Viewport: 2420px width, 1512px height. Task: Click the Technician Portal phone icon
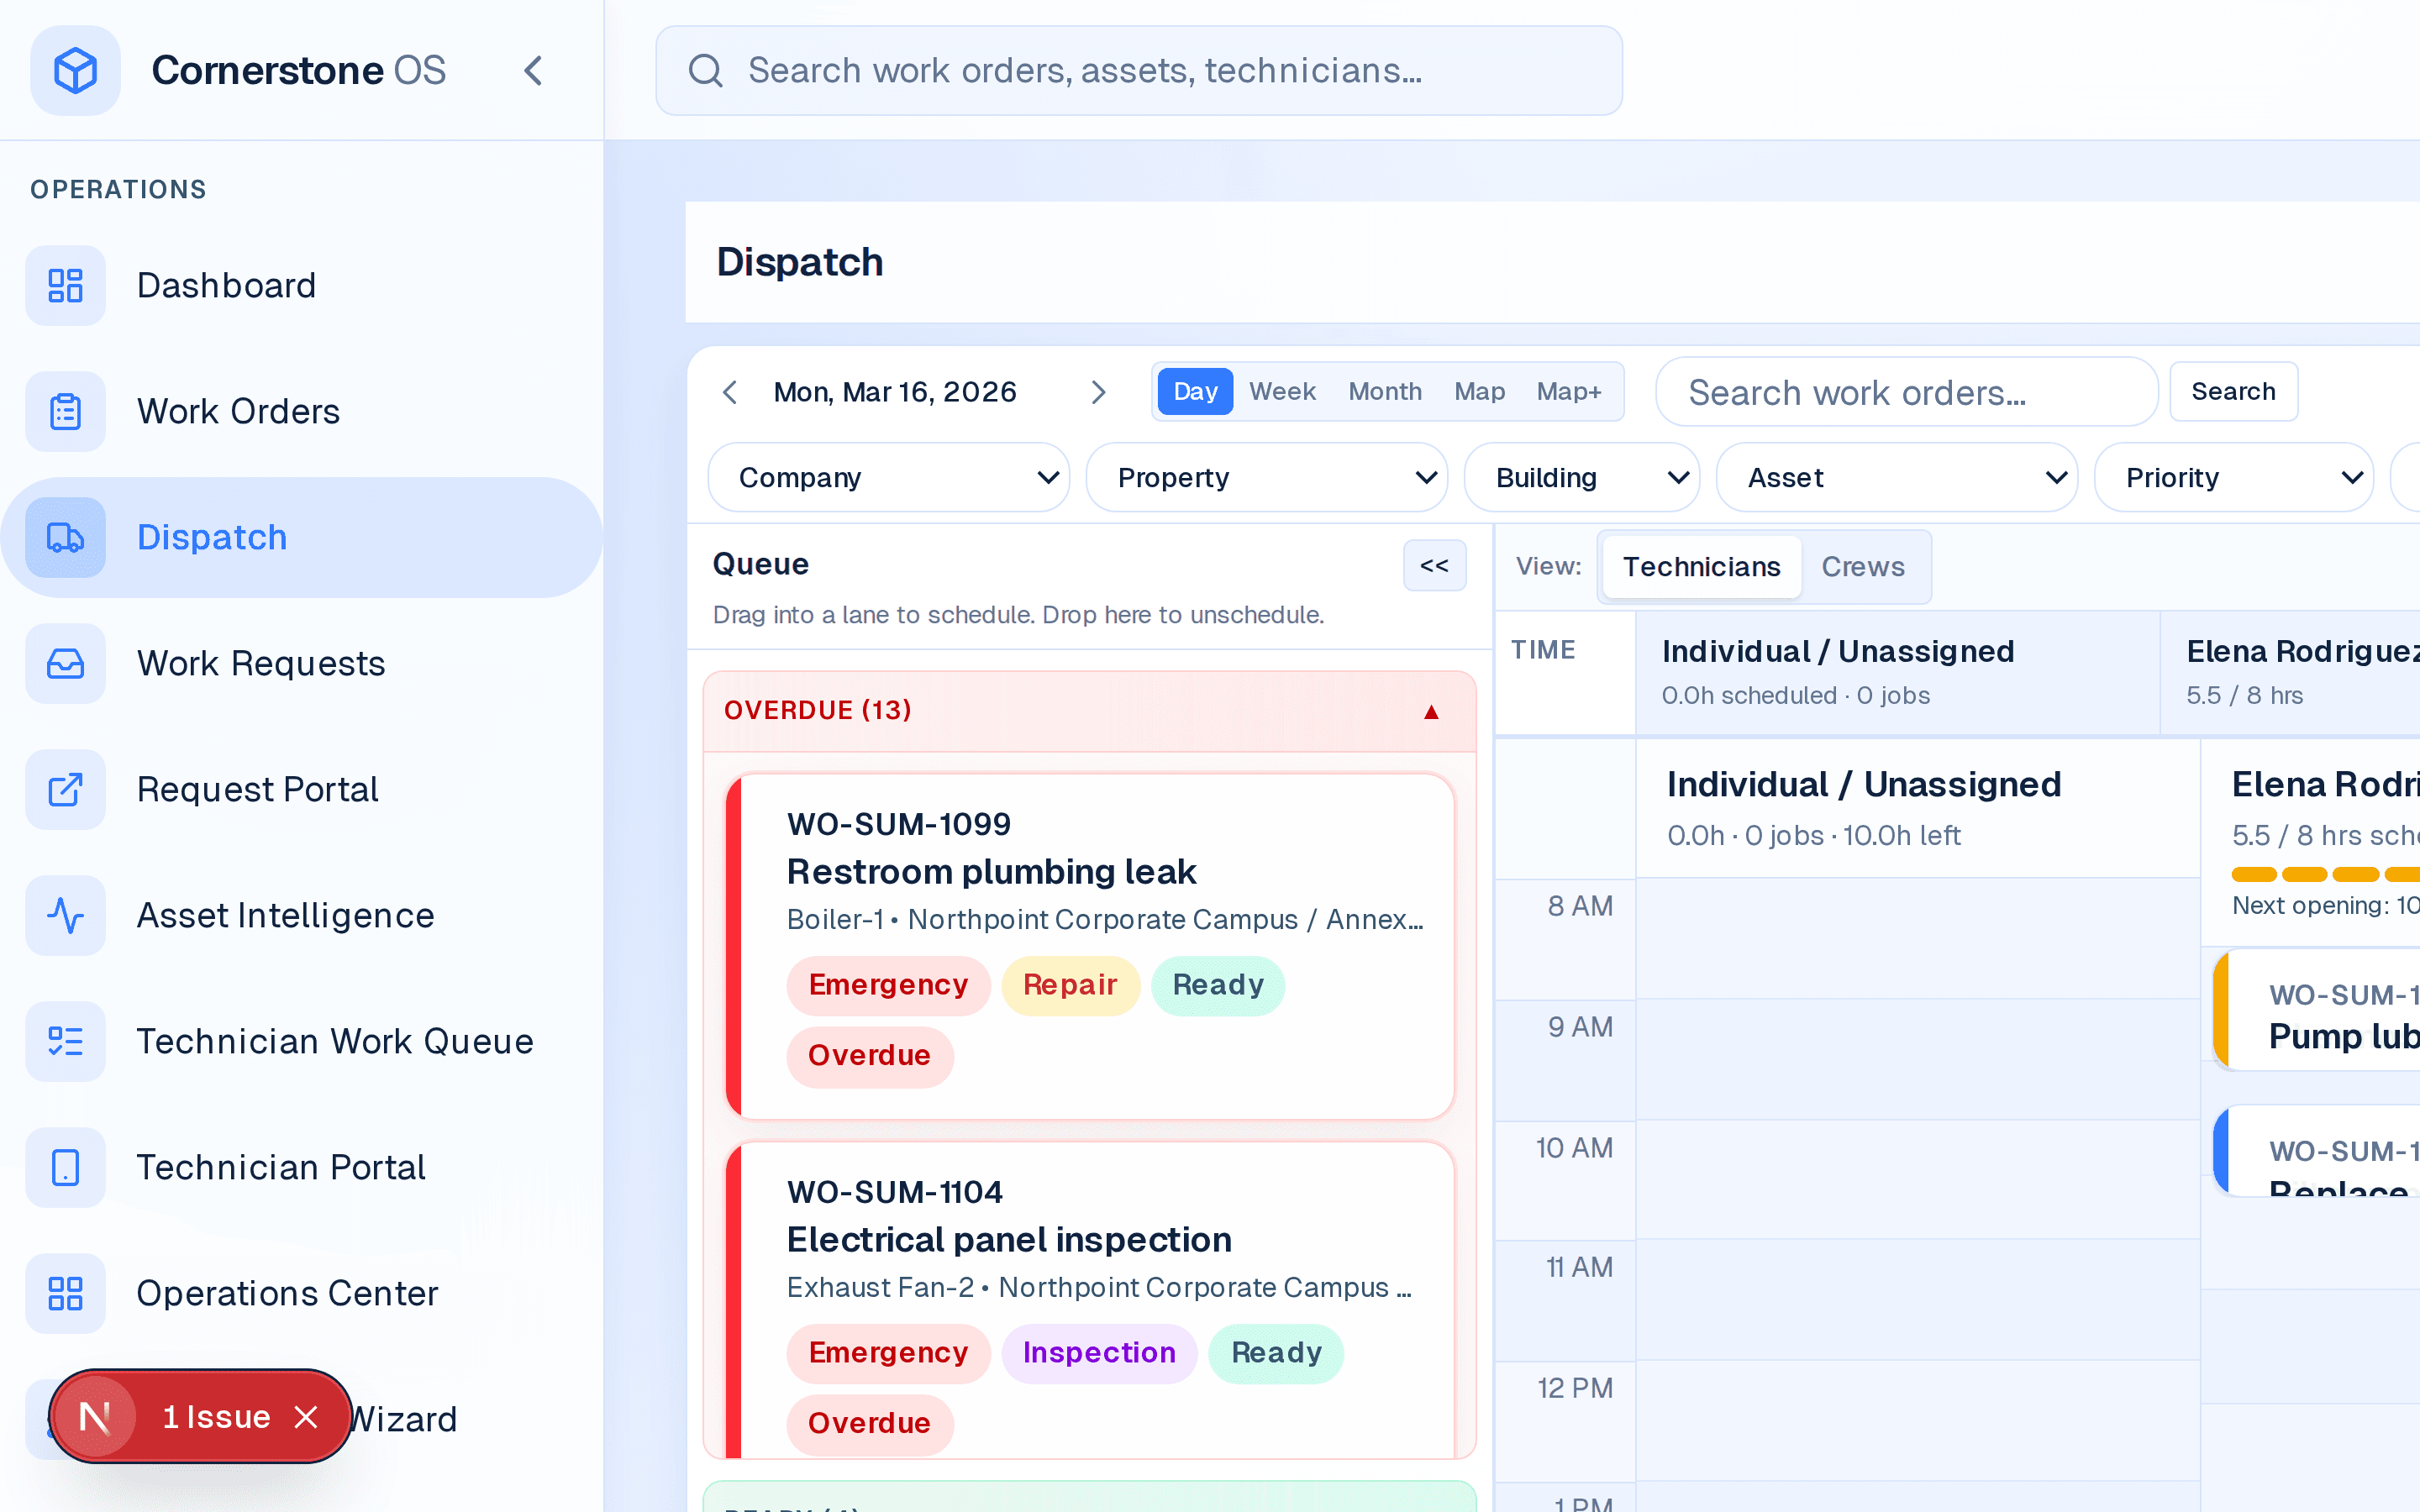[65, 1167]
